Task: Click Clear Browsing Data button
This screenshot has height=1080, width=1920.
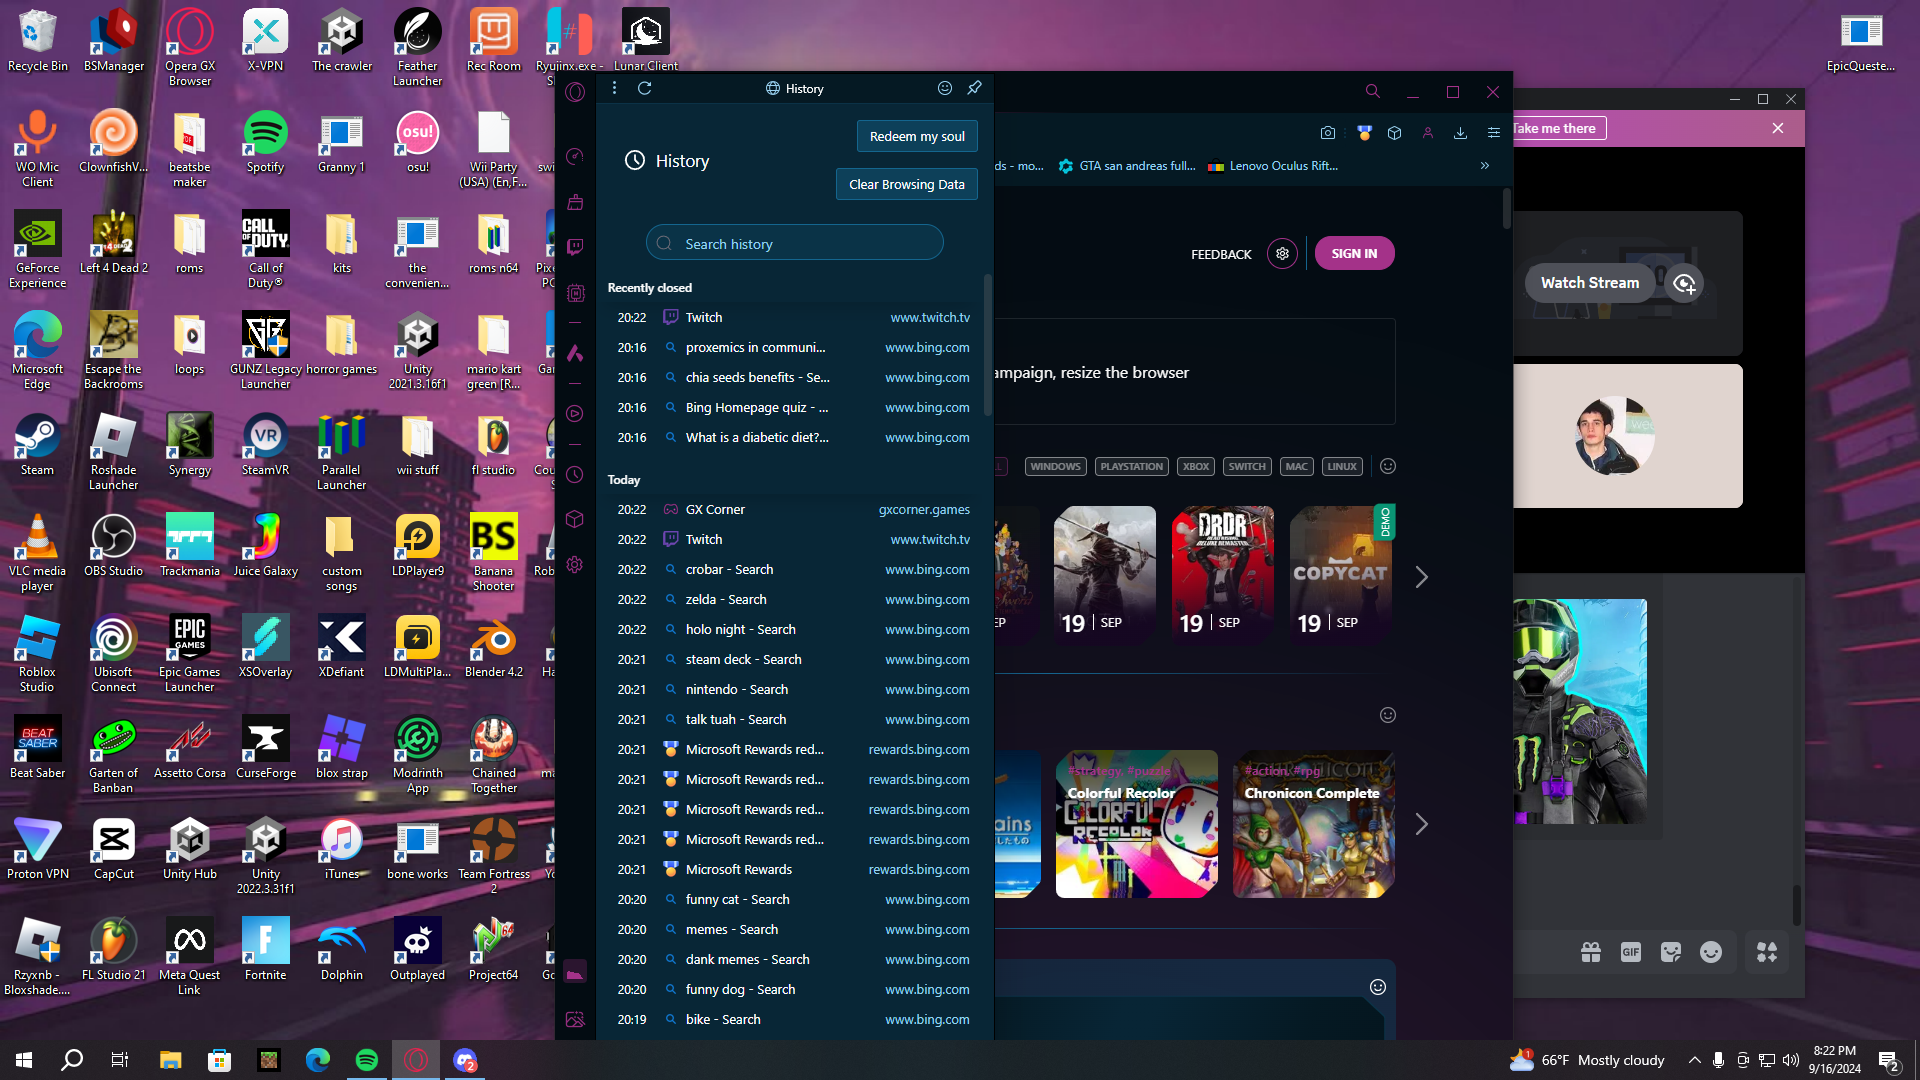Action: (906, 184)
